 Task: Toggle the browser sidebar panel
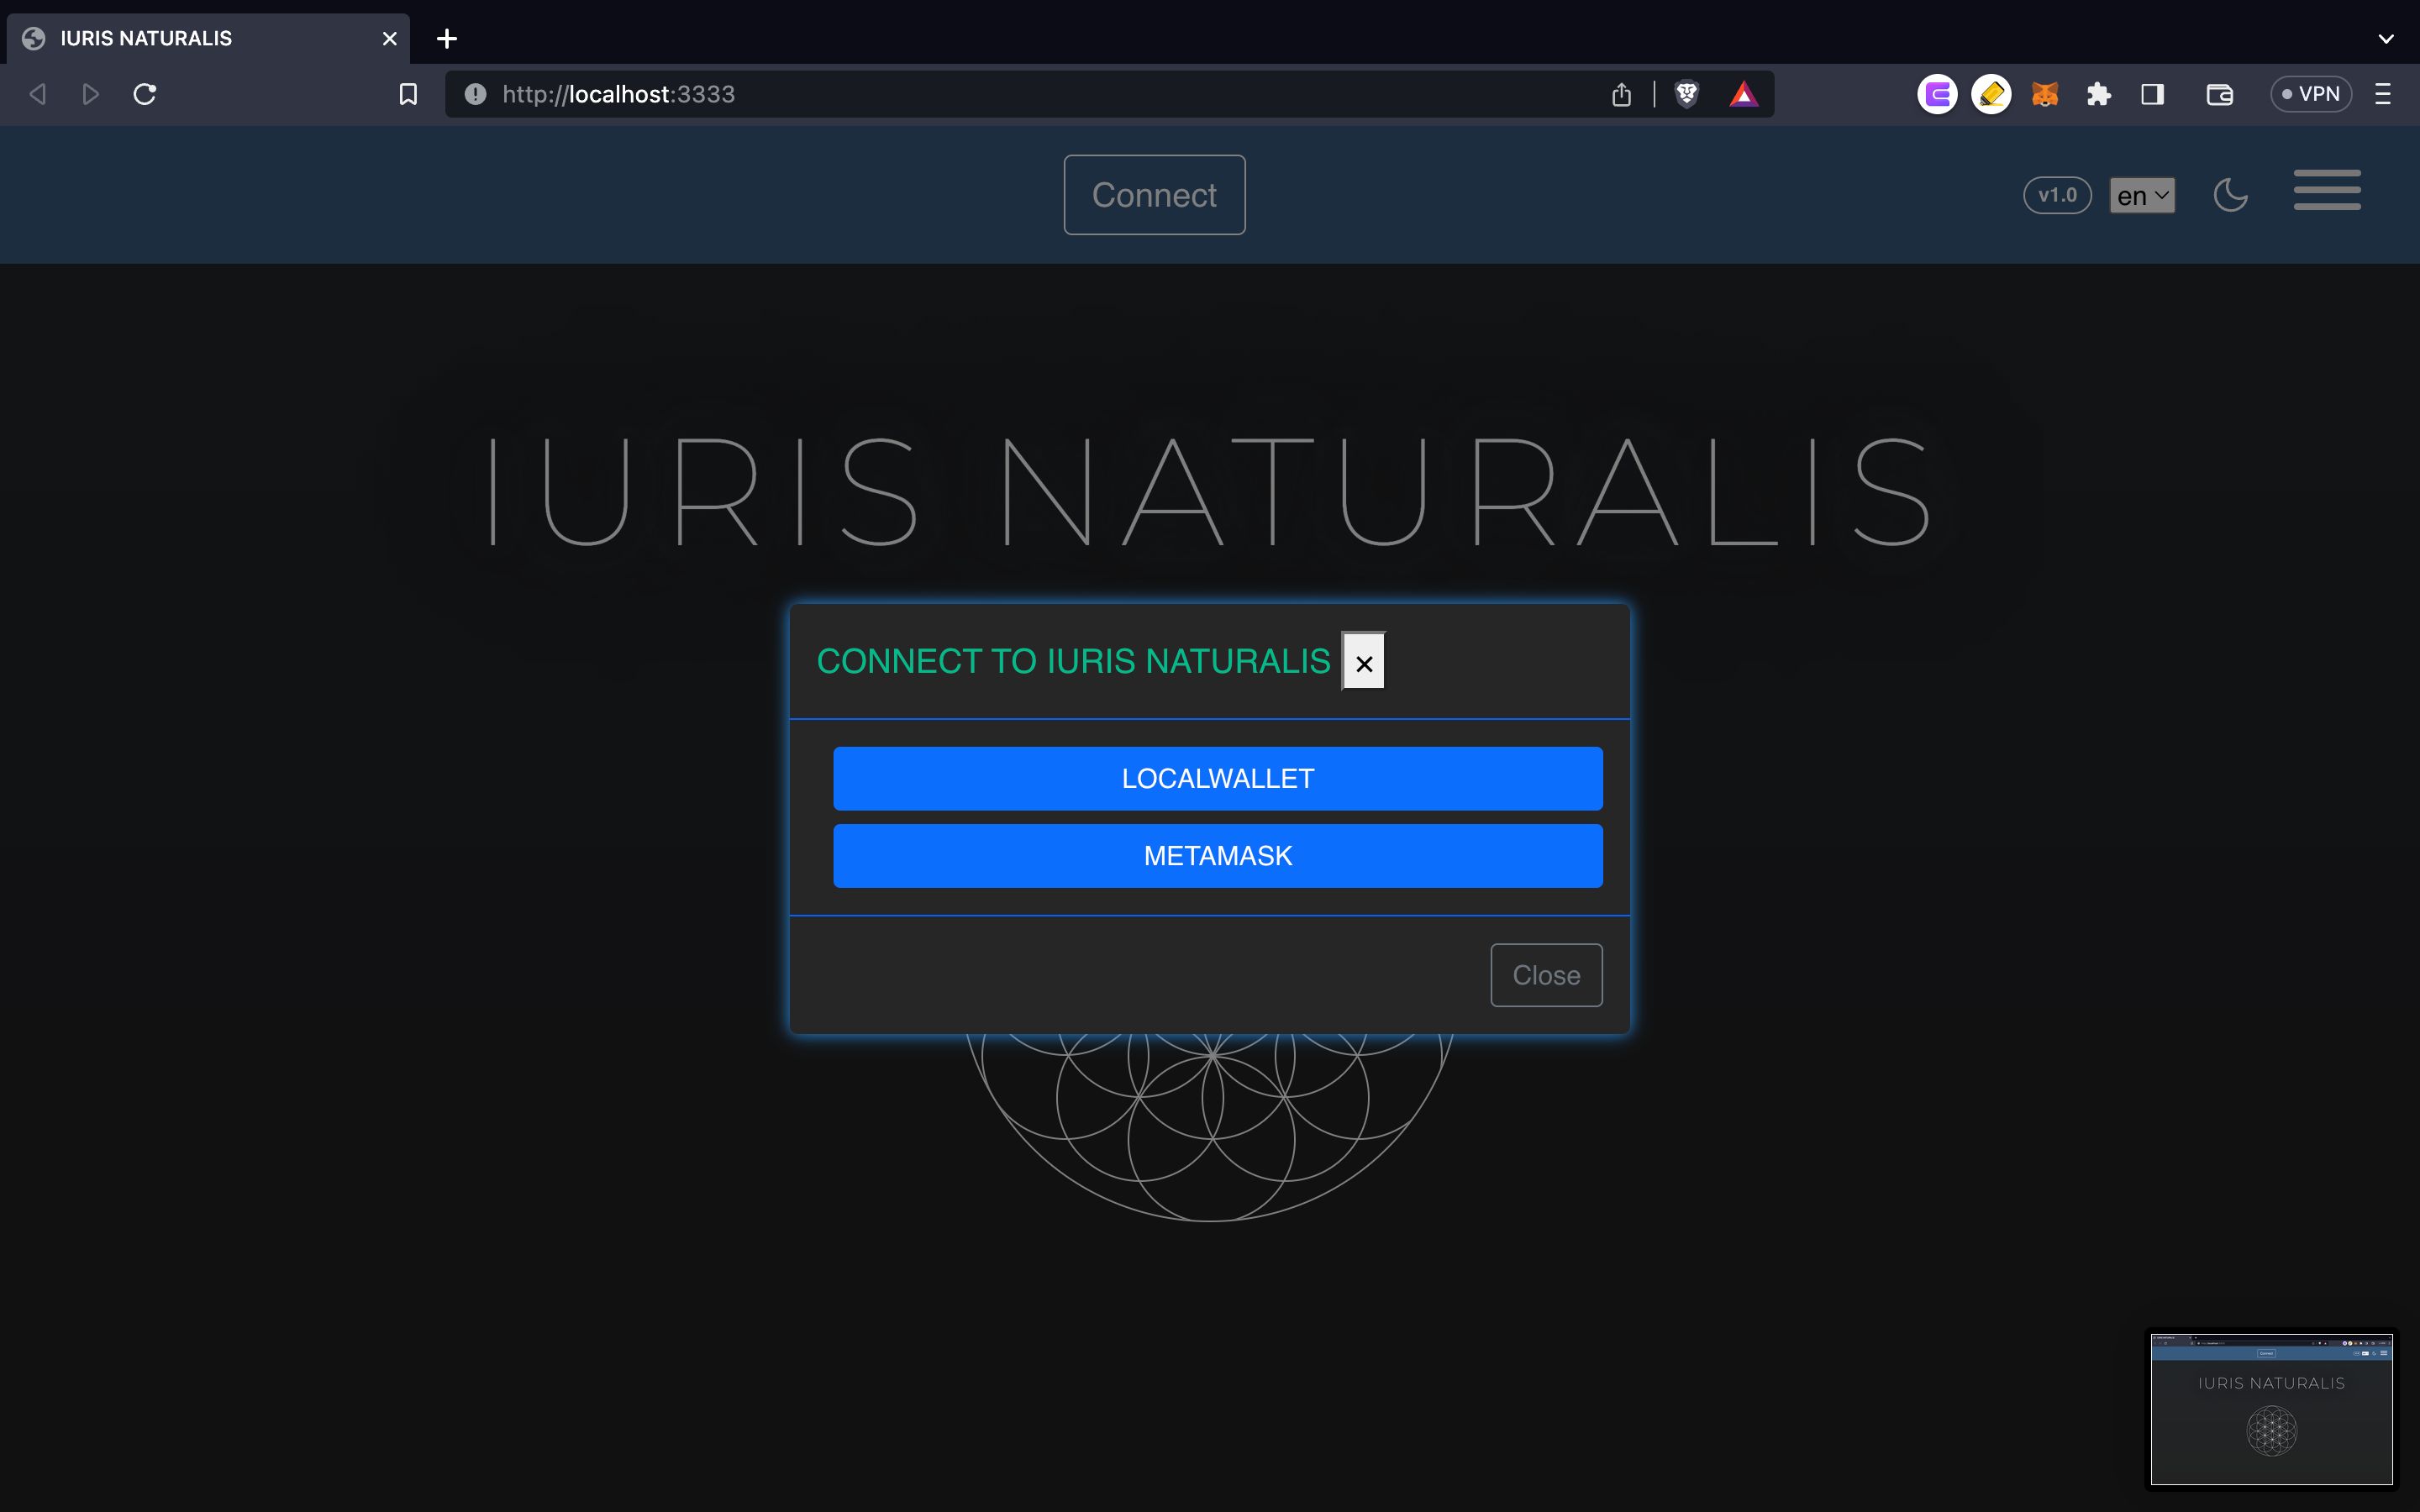coord(2153,94)
